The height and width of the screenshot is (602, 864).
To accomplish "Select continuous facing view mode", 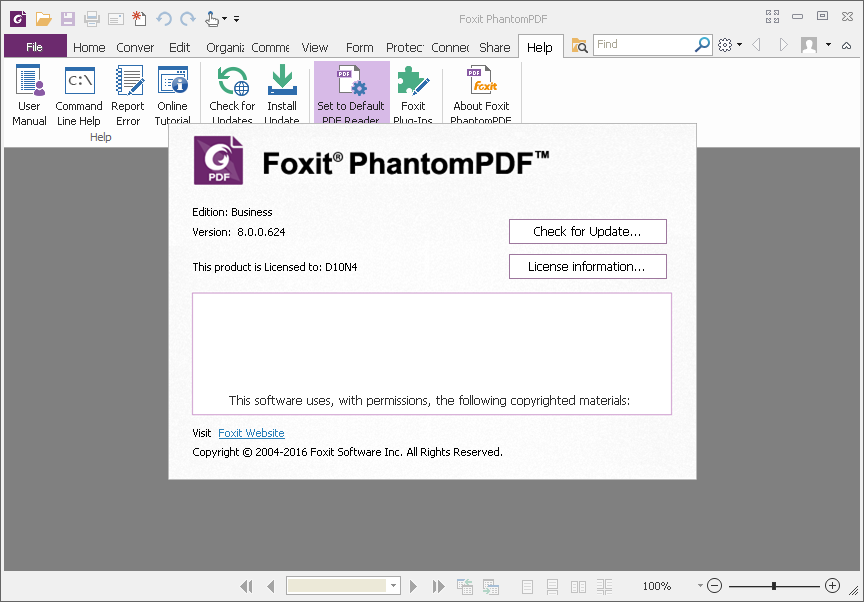I will pyautogui.click(x=604, y=587).
